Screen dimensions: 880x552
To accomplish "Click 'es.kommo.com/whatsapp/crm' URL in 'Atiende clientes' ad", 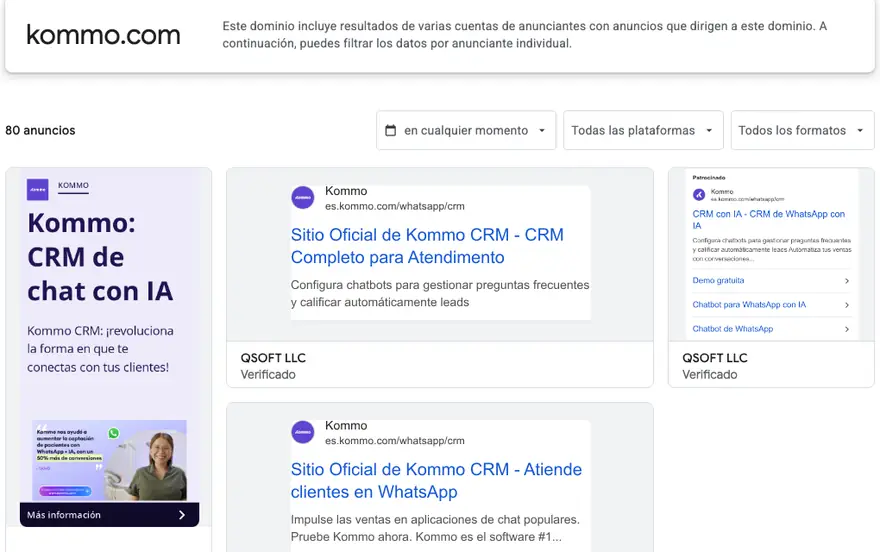I will pyautogui.click(x=395, y=440).
